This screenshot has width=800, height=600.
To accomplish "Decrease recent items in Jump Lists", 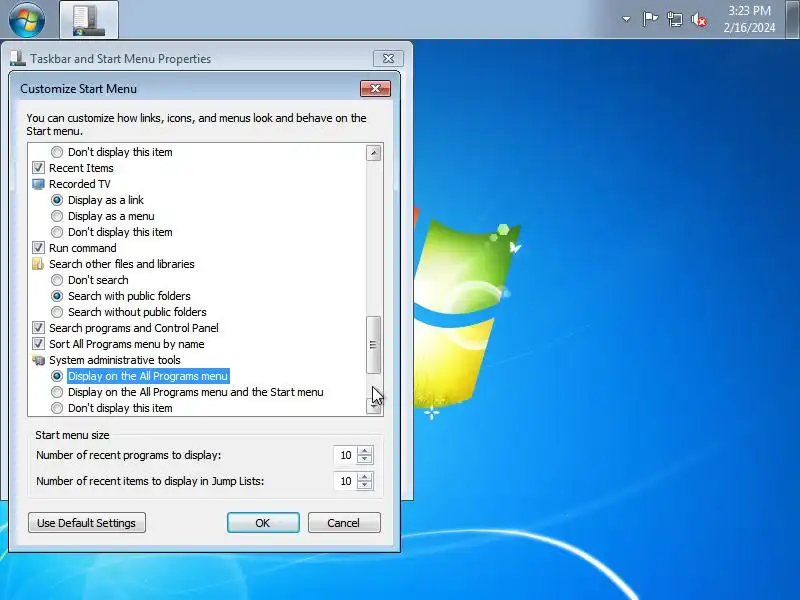I will 364,485.
